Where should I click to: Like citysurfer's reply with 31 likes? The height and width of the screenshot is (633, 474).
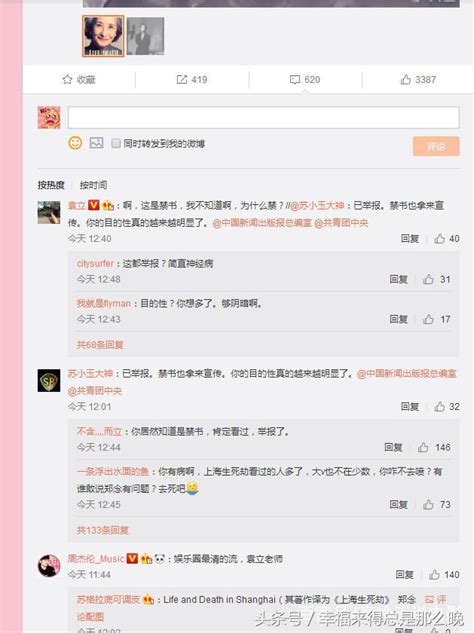[x=428, y=279]
